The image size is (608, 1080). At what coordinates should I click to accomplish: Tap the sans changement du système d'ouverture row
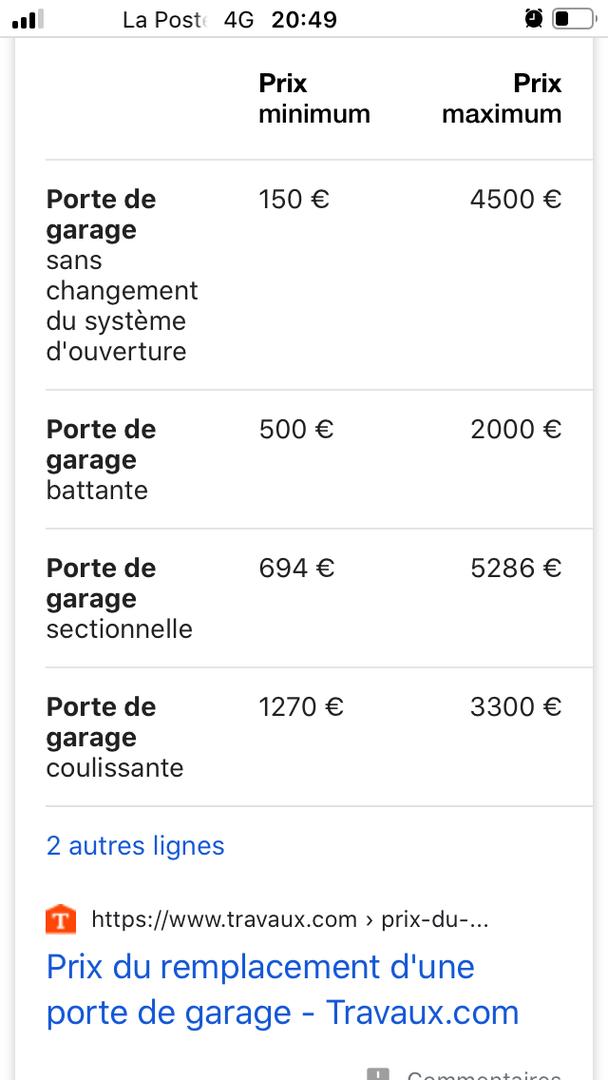[319, 276]
